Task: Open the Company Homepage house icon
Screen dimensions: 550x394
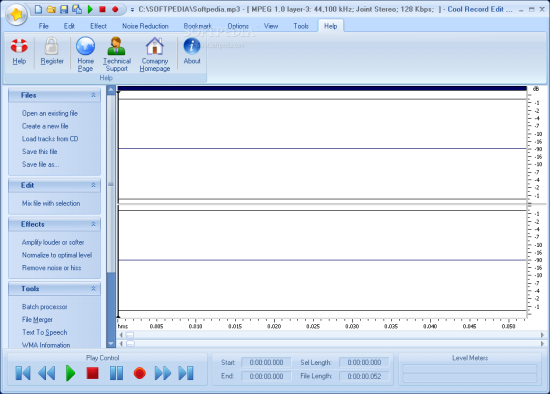Action: click(x=155, y=46)
